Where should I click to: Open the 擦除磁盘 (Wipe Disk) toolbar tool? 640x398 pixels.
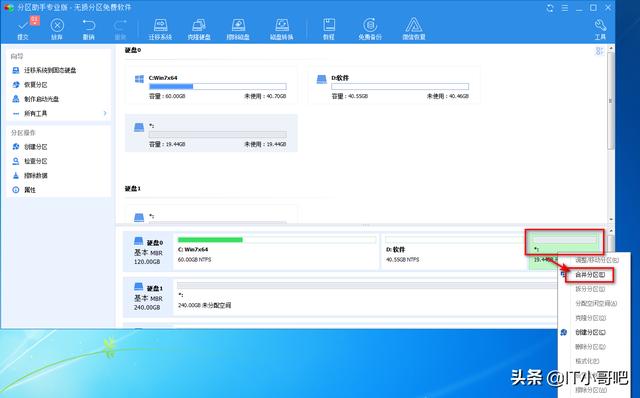tap(238, 29)
